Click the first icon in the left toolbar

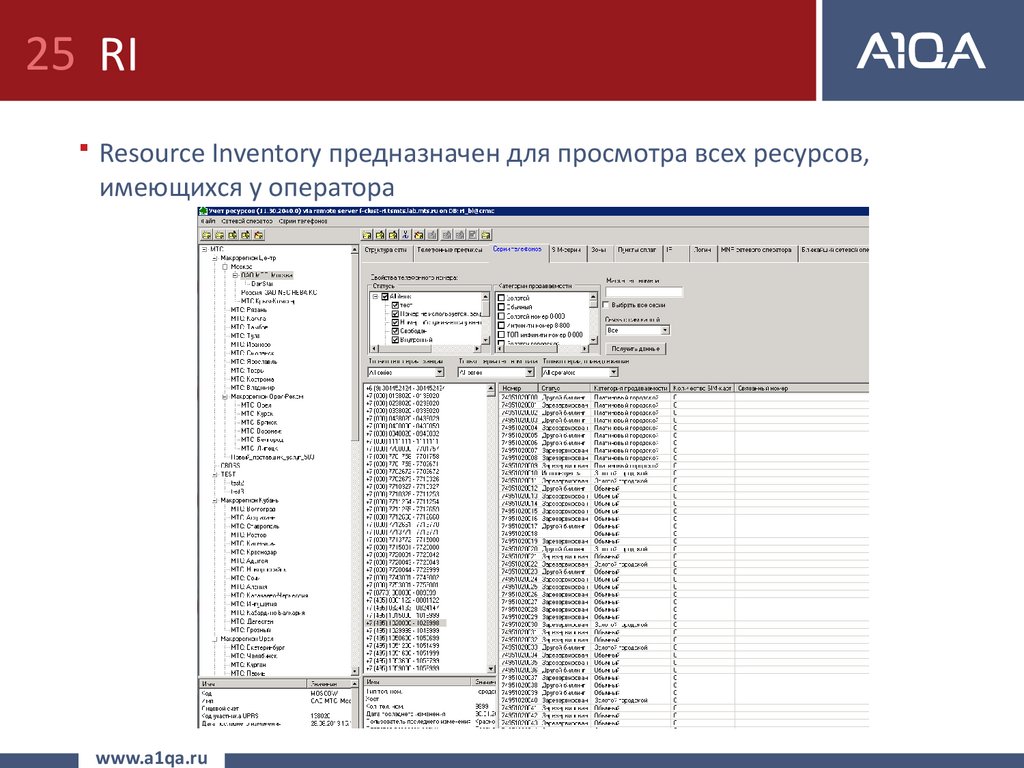[x=206, y=235]
